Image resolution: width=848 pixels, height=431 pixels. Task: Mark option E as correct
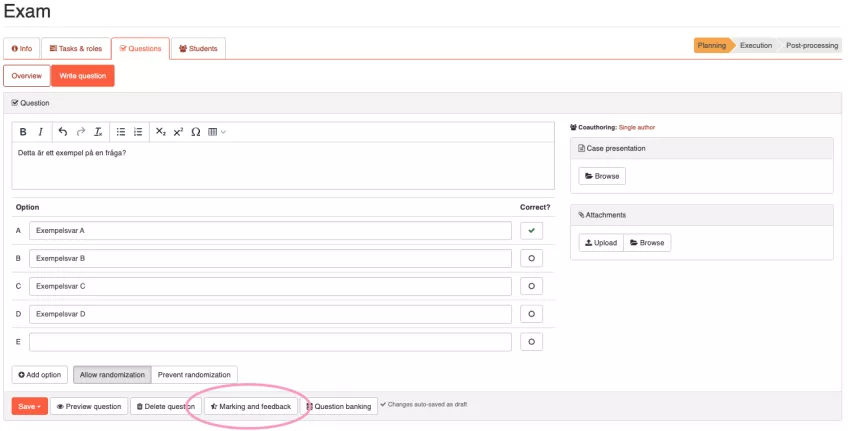(532, 342)
